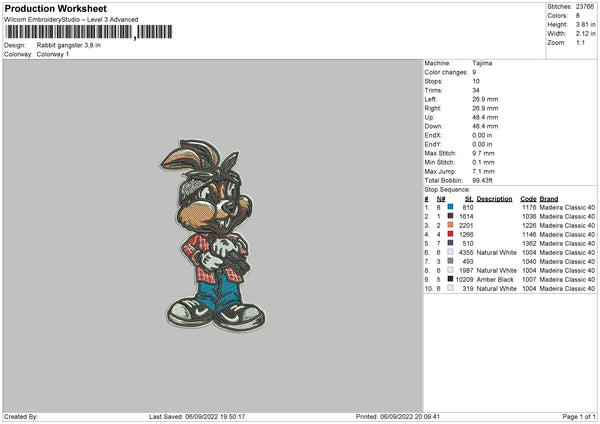Image resolution: width=600 pixels, height=424 pixels.
Task: Select the max stitch value '9.7 mm'
Action: 483,153
